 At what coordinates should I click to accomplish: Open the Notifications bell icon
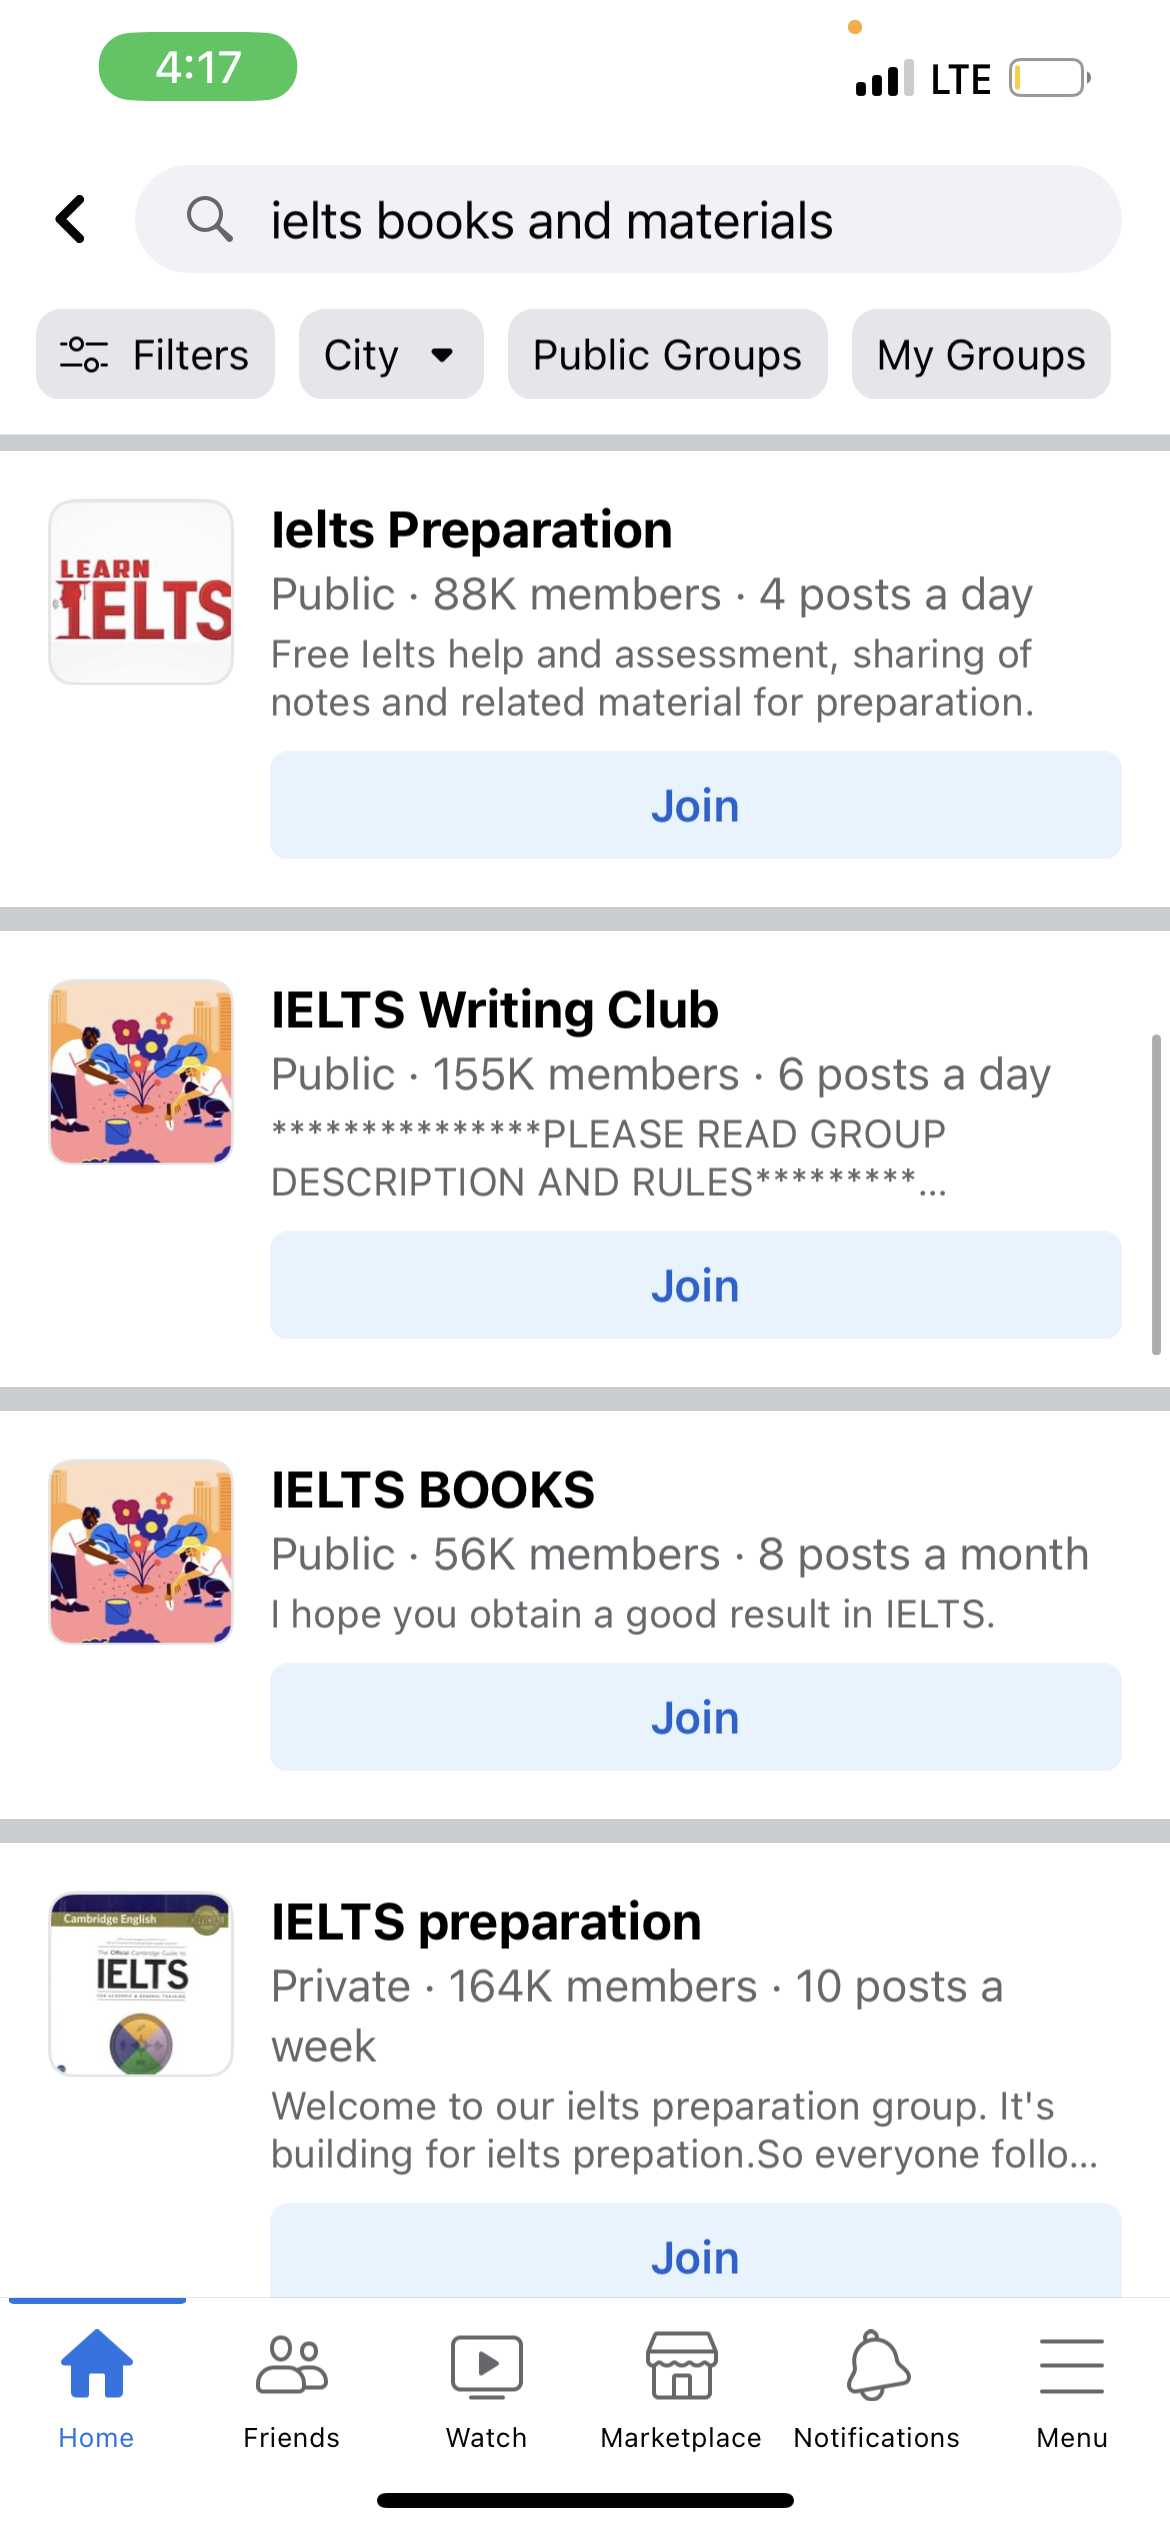[x=877, y=2364]
